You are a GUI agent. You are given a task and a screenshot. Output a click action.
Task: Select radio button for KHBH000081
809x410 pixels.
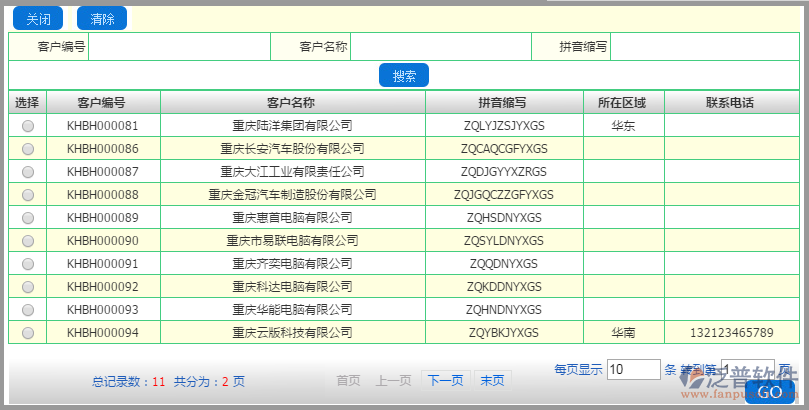click(28, 126)
